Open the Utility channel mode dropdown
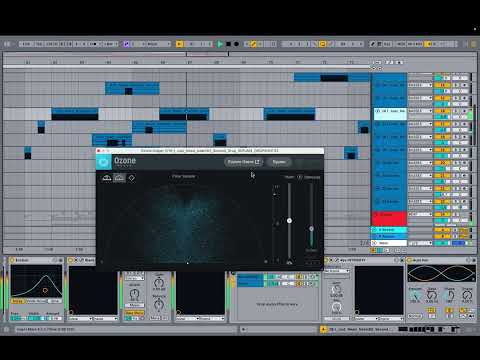This screenshot has width=480, height=360. tap(134, 278)
